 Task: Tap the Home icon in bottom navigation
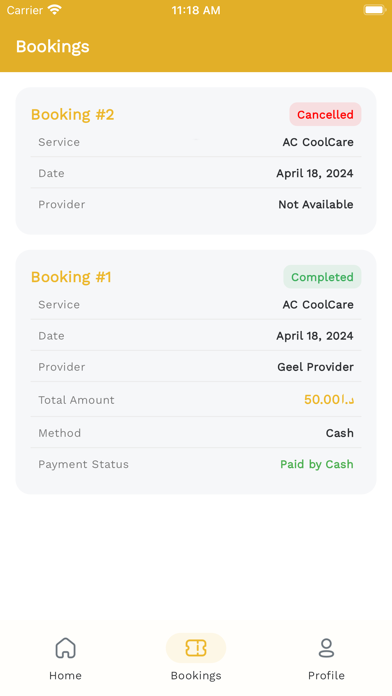coord(65,648)
